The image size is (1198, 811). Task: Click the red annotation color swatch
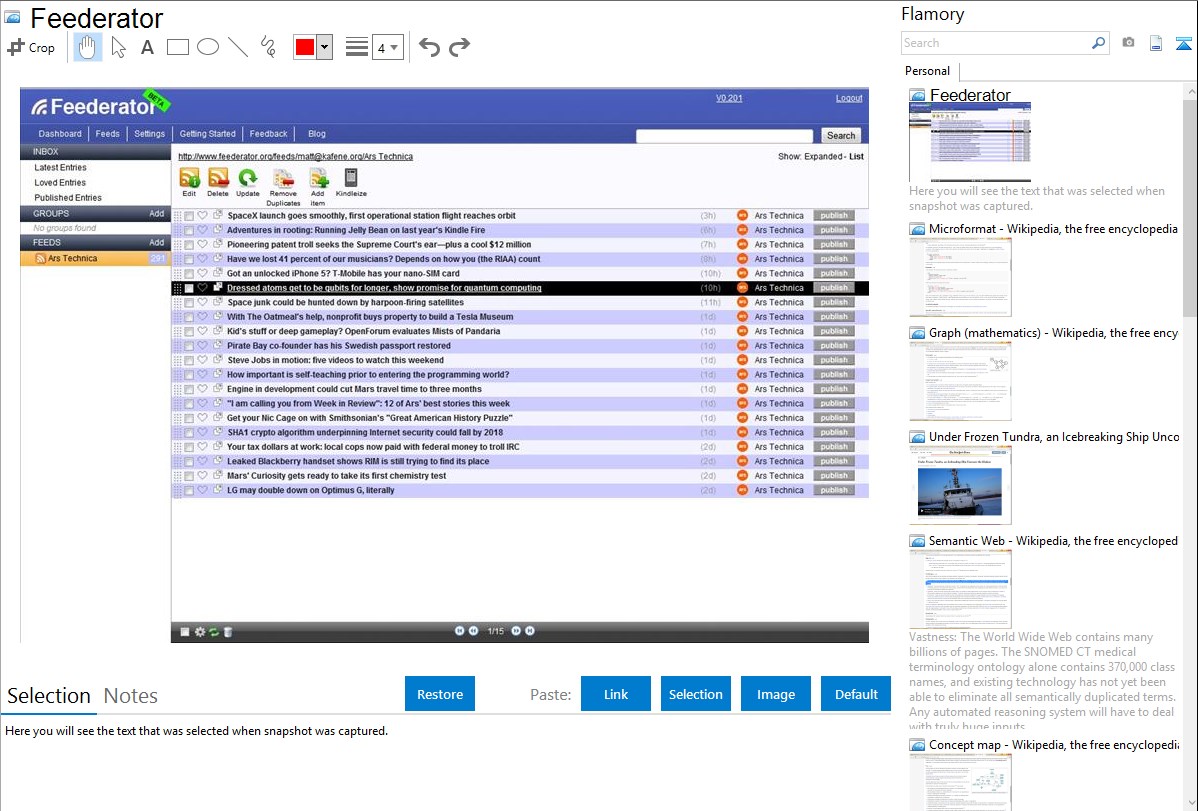(305, 47)
